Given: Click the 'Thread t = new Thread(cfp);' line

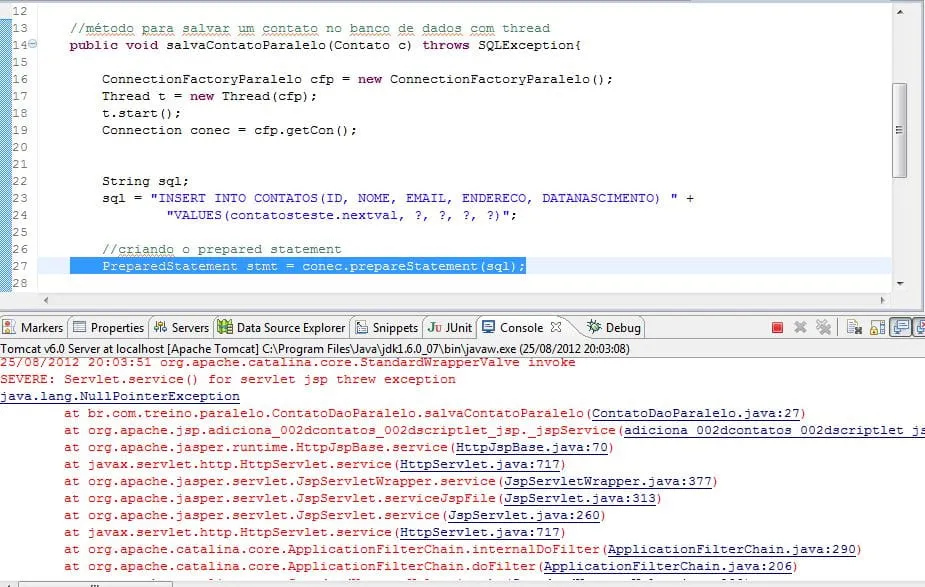Looking at the screenshot, I should pos(209,96).
